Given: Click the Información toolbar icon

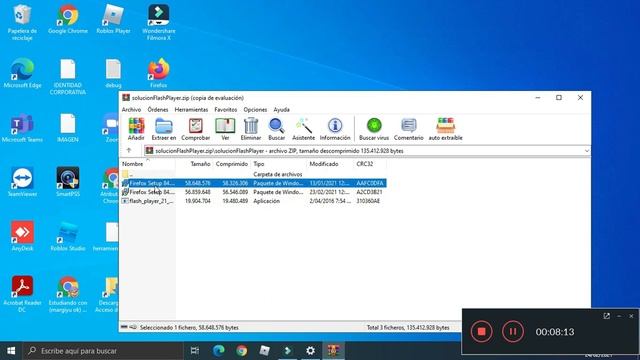Looking at the screenshot, I should (x=335, y=129).
